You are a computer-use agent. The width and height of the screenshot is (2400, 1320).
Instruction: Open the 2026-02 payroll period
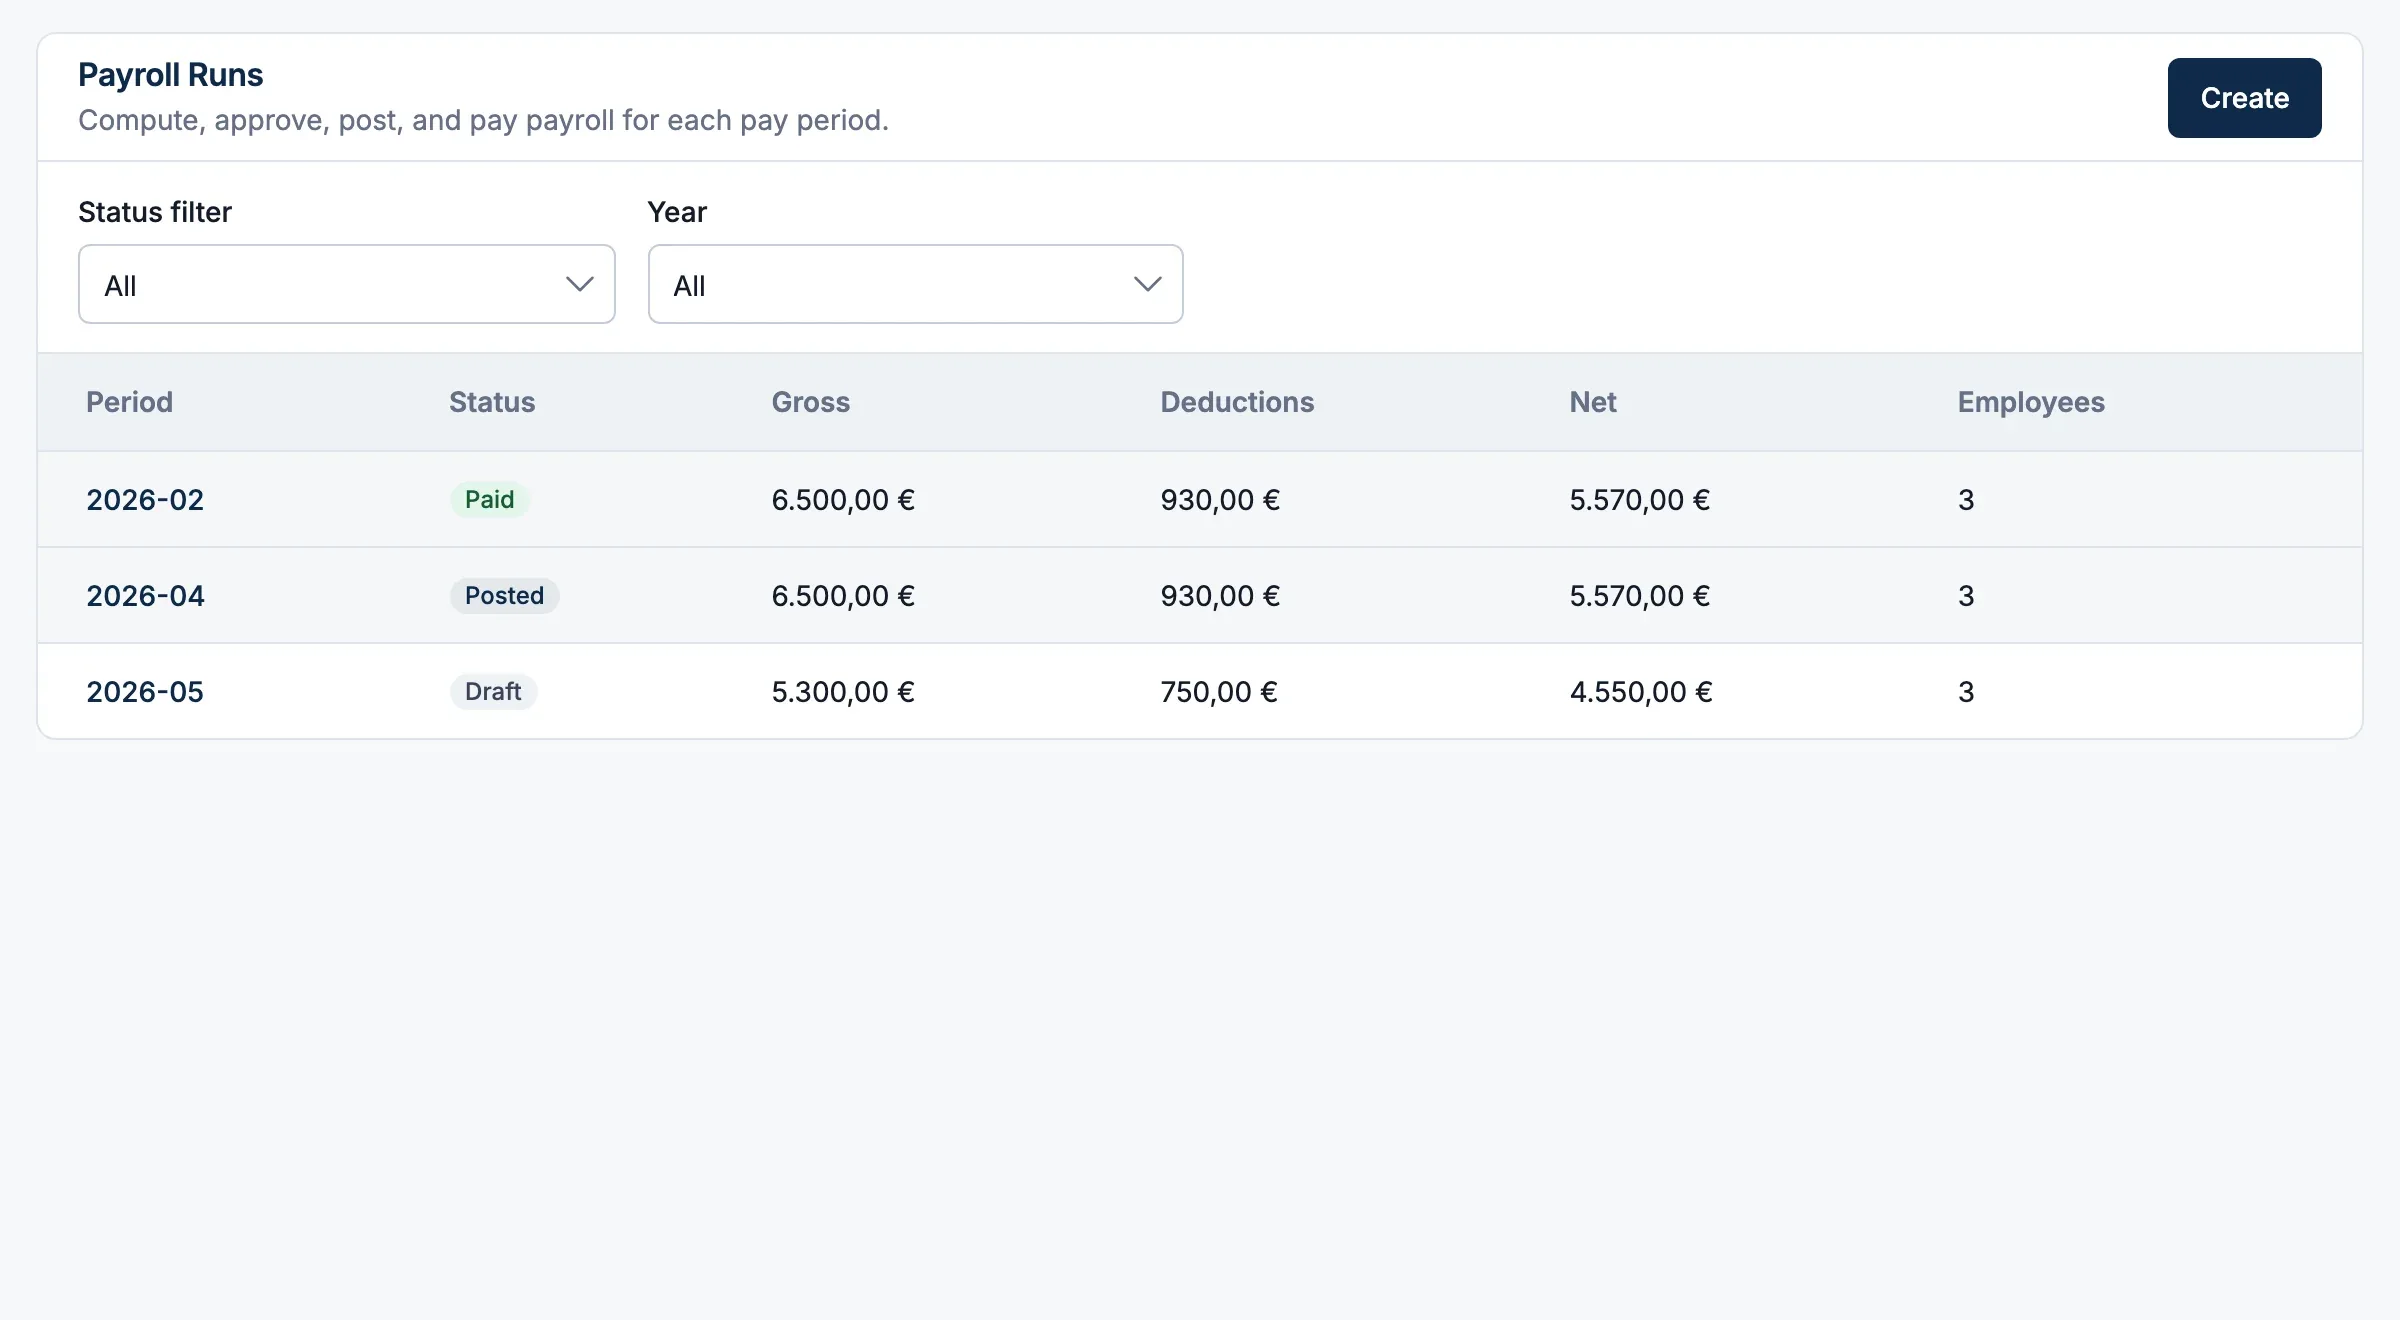tap(145, 499)
